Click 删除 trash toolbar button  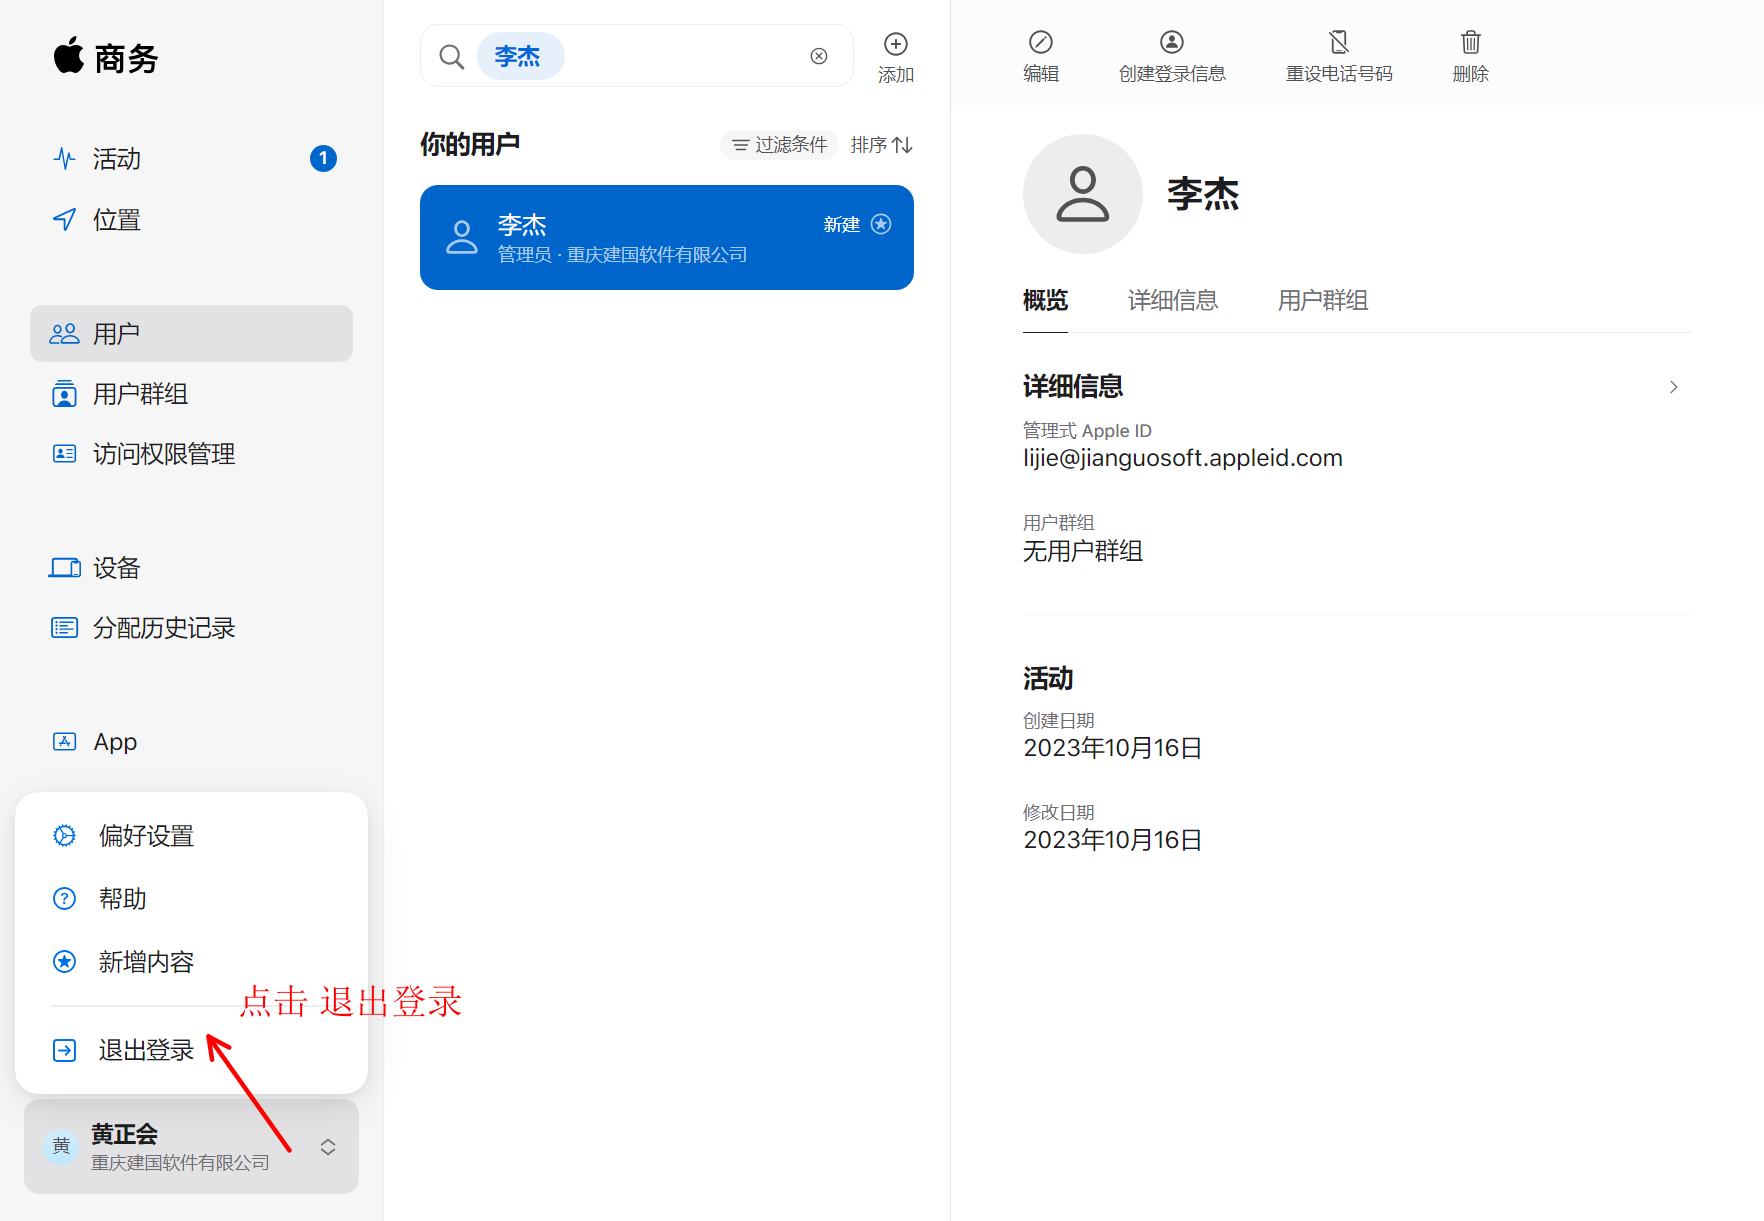coord(1471,57)
